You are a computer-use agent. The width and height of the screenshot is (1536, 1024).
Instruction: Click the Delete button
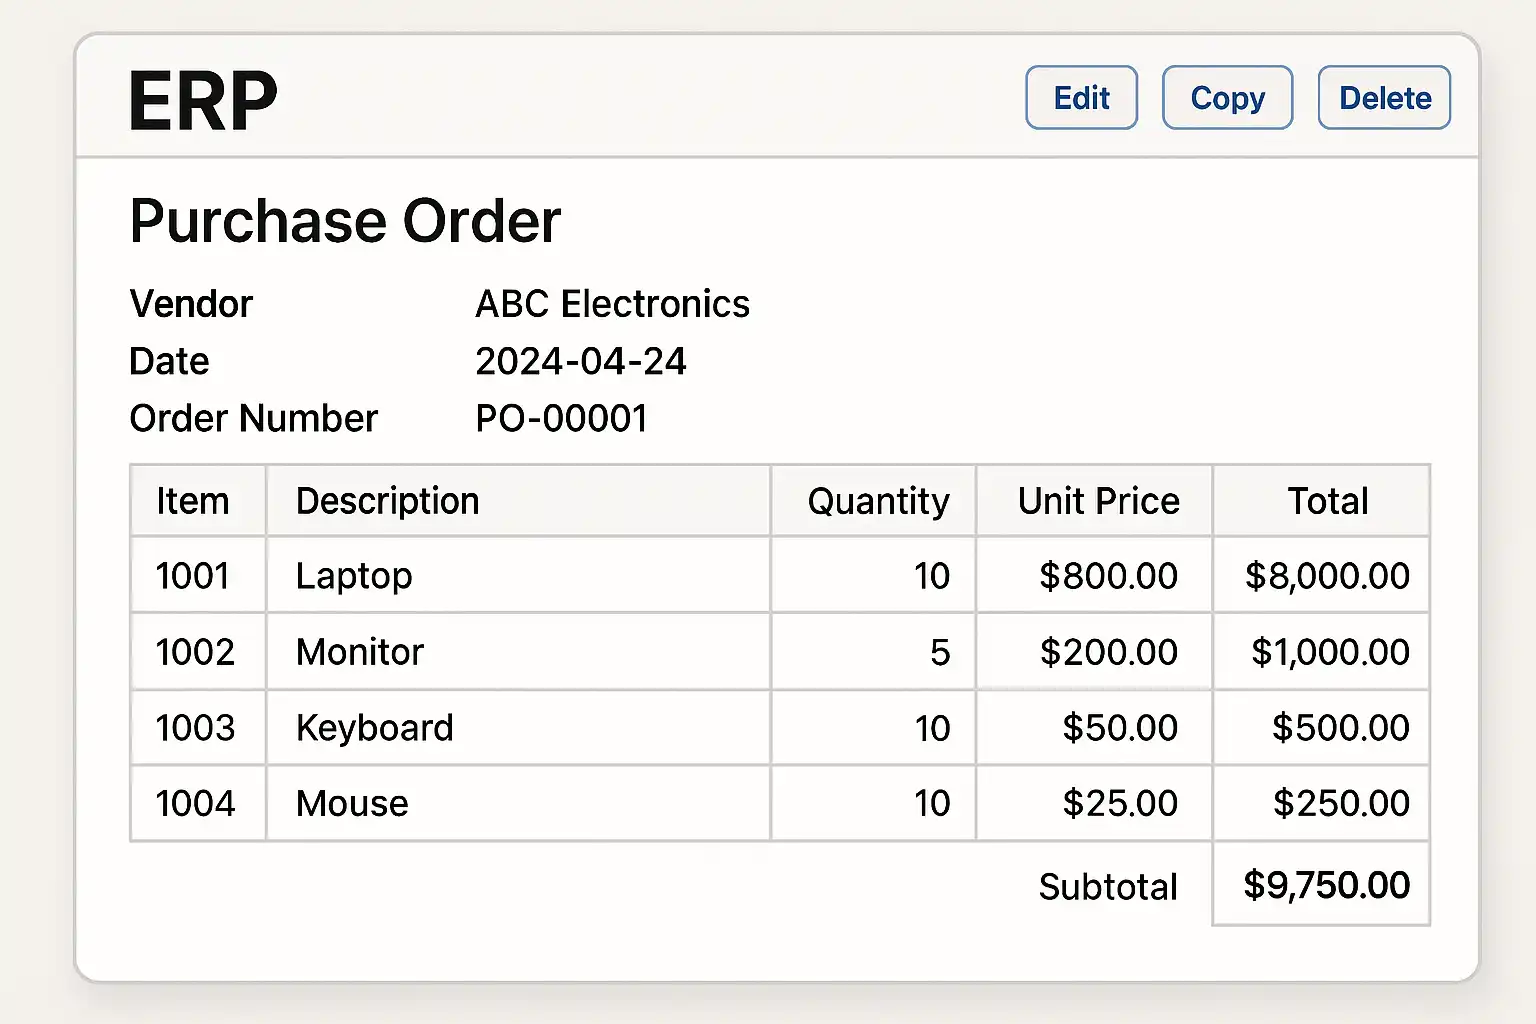point(1384,98)
